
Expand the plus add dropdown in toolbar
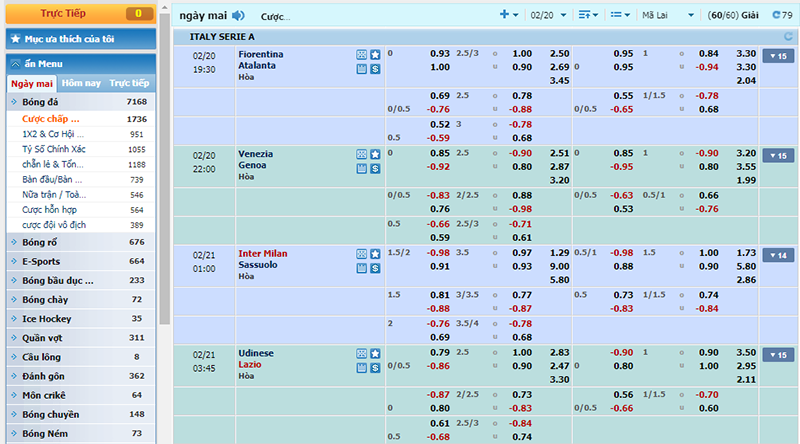click(x=508, y=16)
